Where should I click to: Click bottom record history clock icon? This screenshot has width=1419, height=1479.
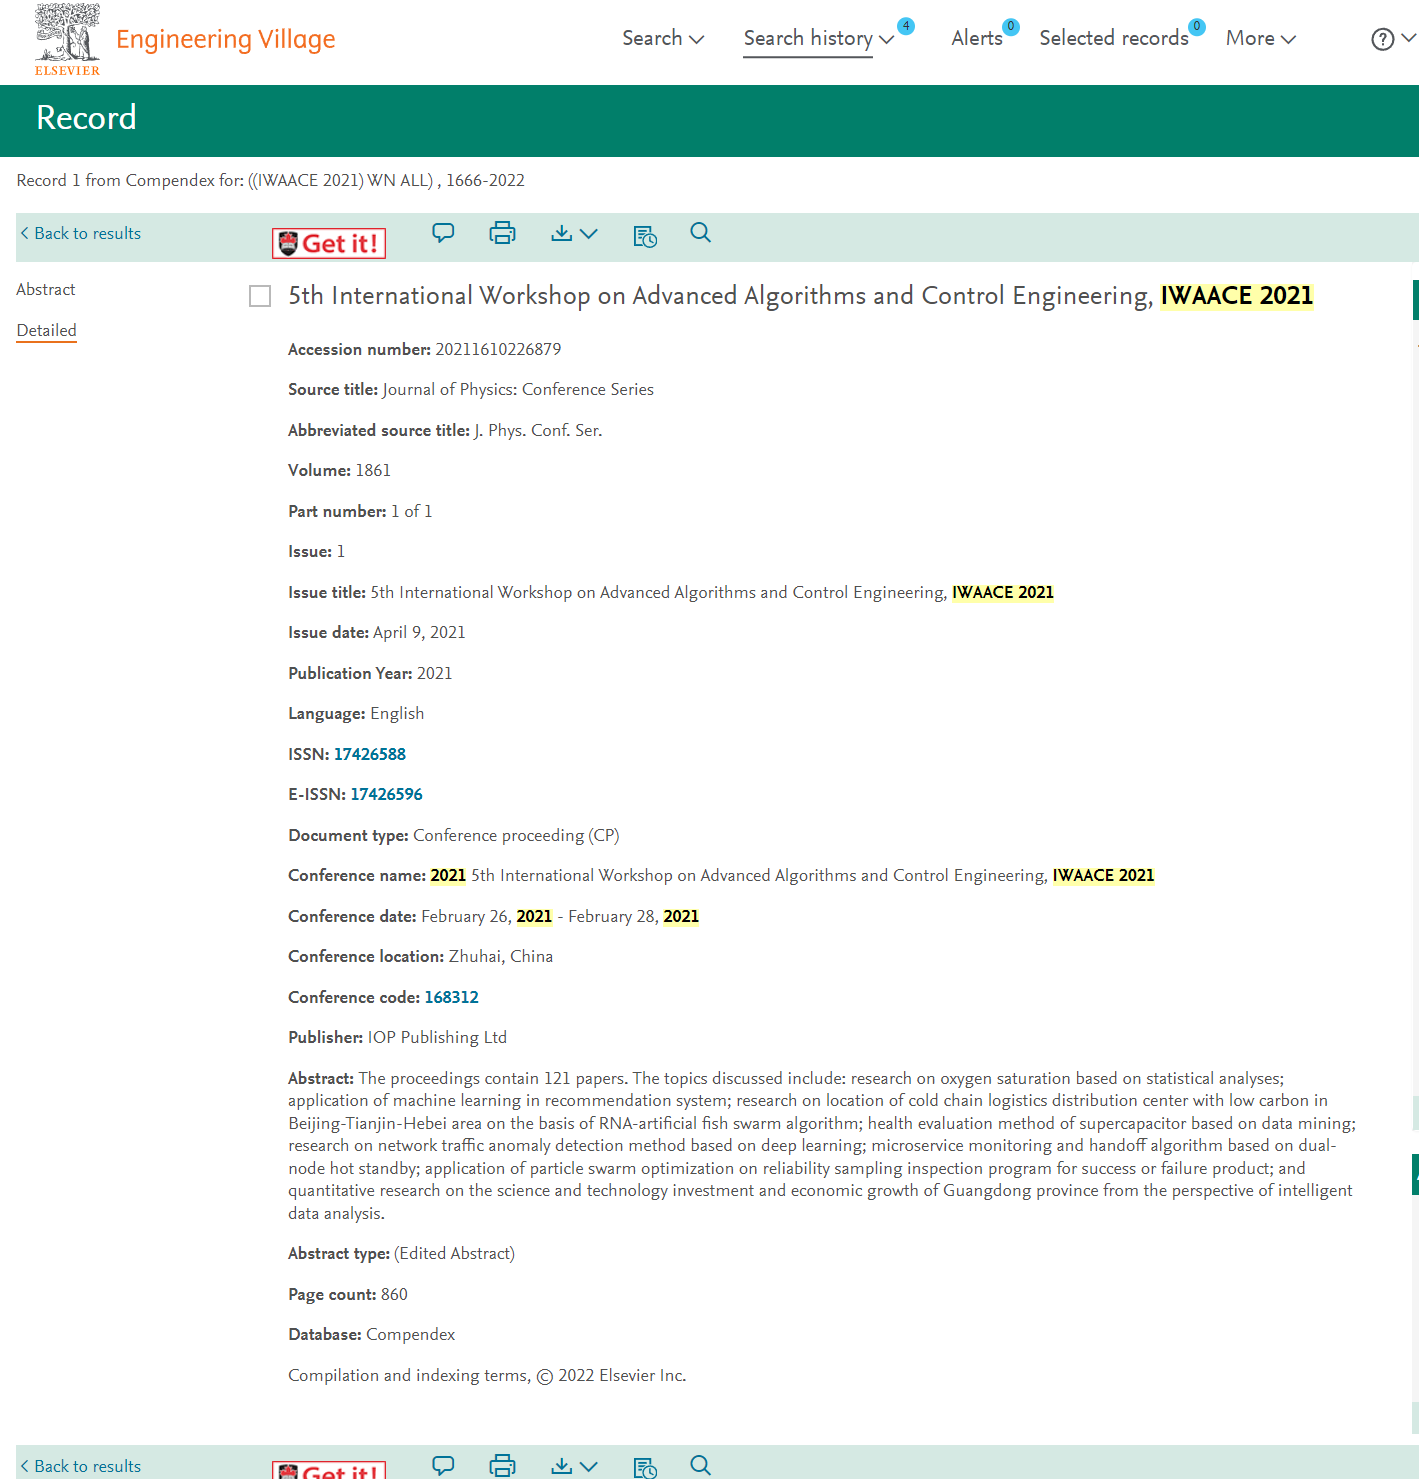645,1468
